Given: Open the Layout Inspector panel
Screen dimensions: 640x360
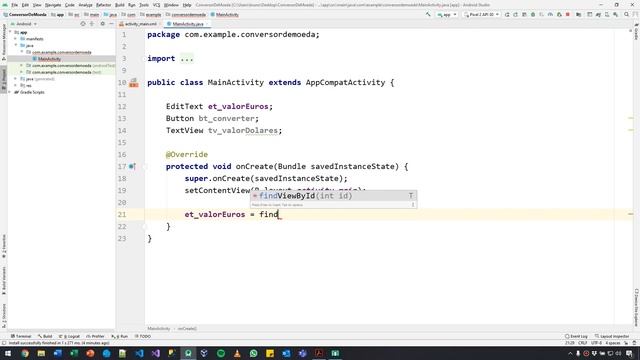Looking at the screenshot, I should point(612,336).
